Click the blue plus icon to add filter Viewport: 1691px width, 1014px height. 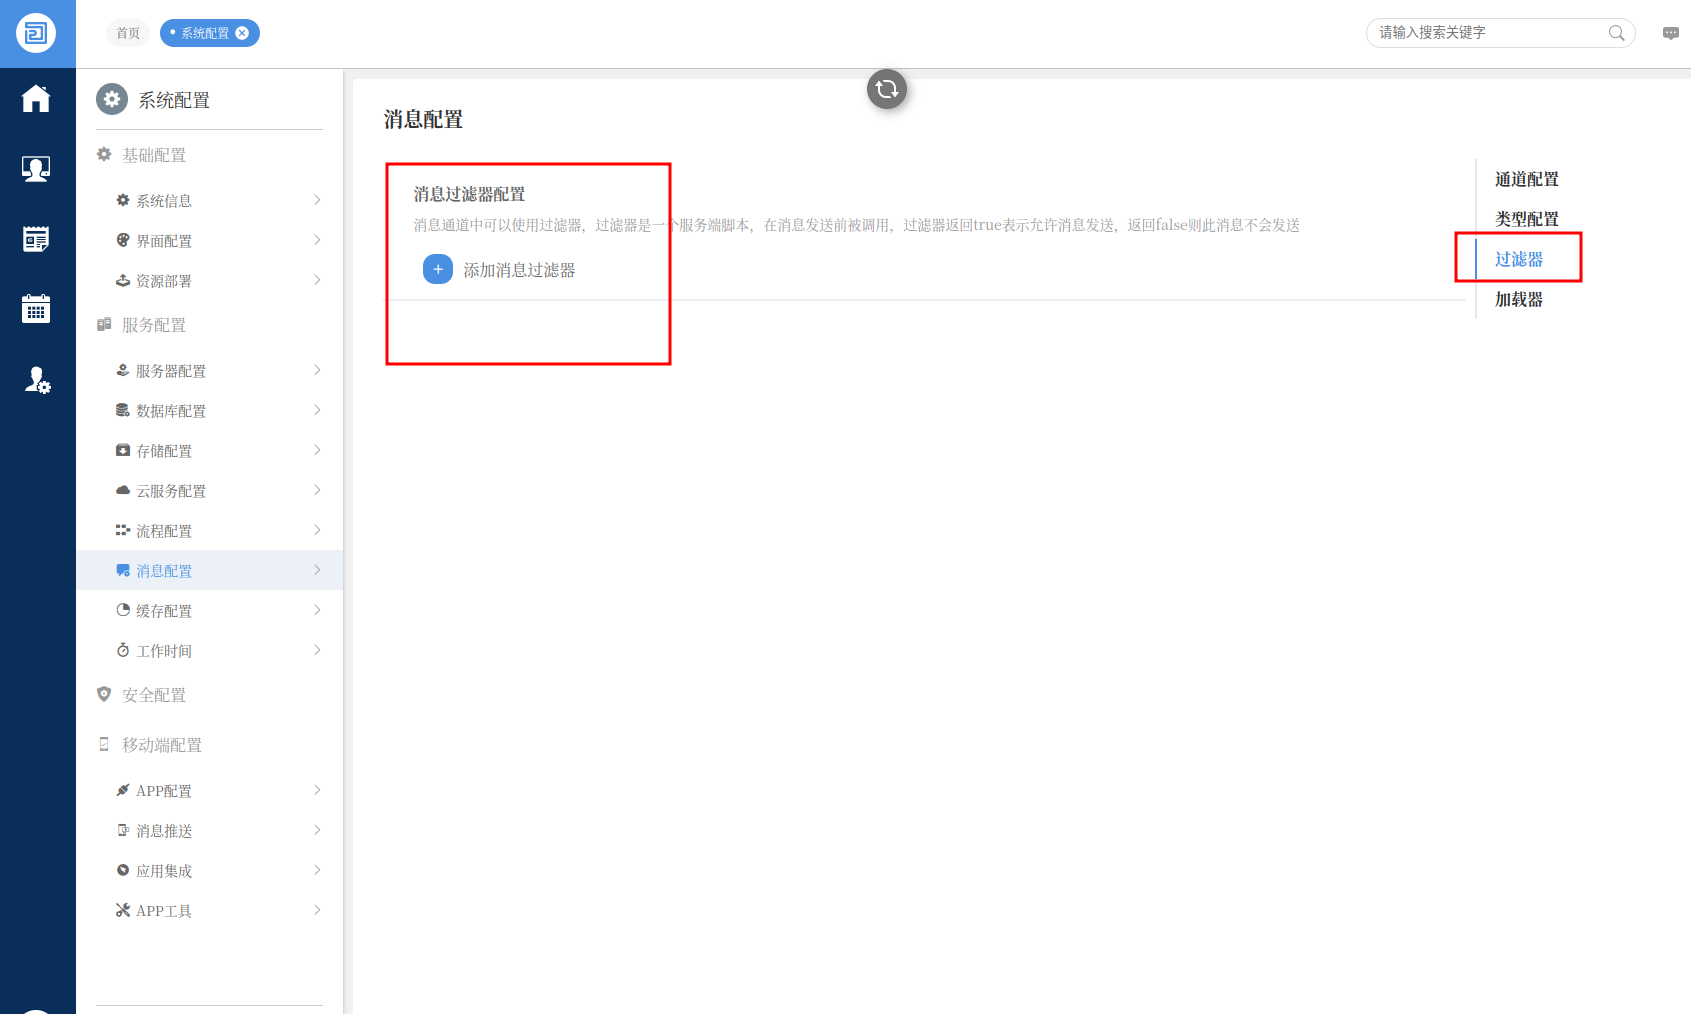click(438, 269)
